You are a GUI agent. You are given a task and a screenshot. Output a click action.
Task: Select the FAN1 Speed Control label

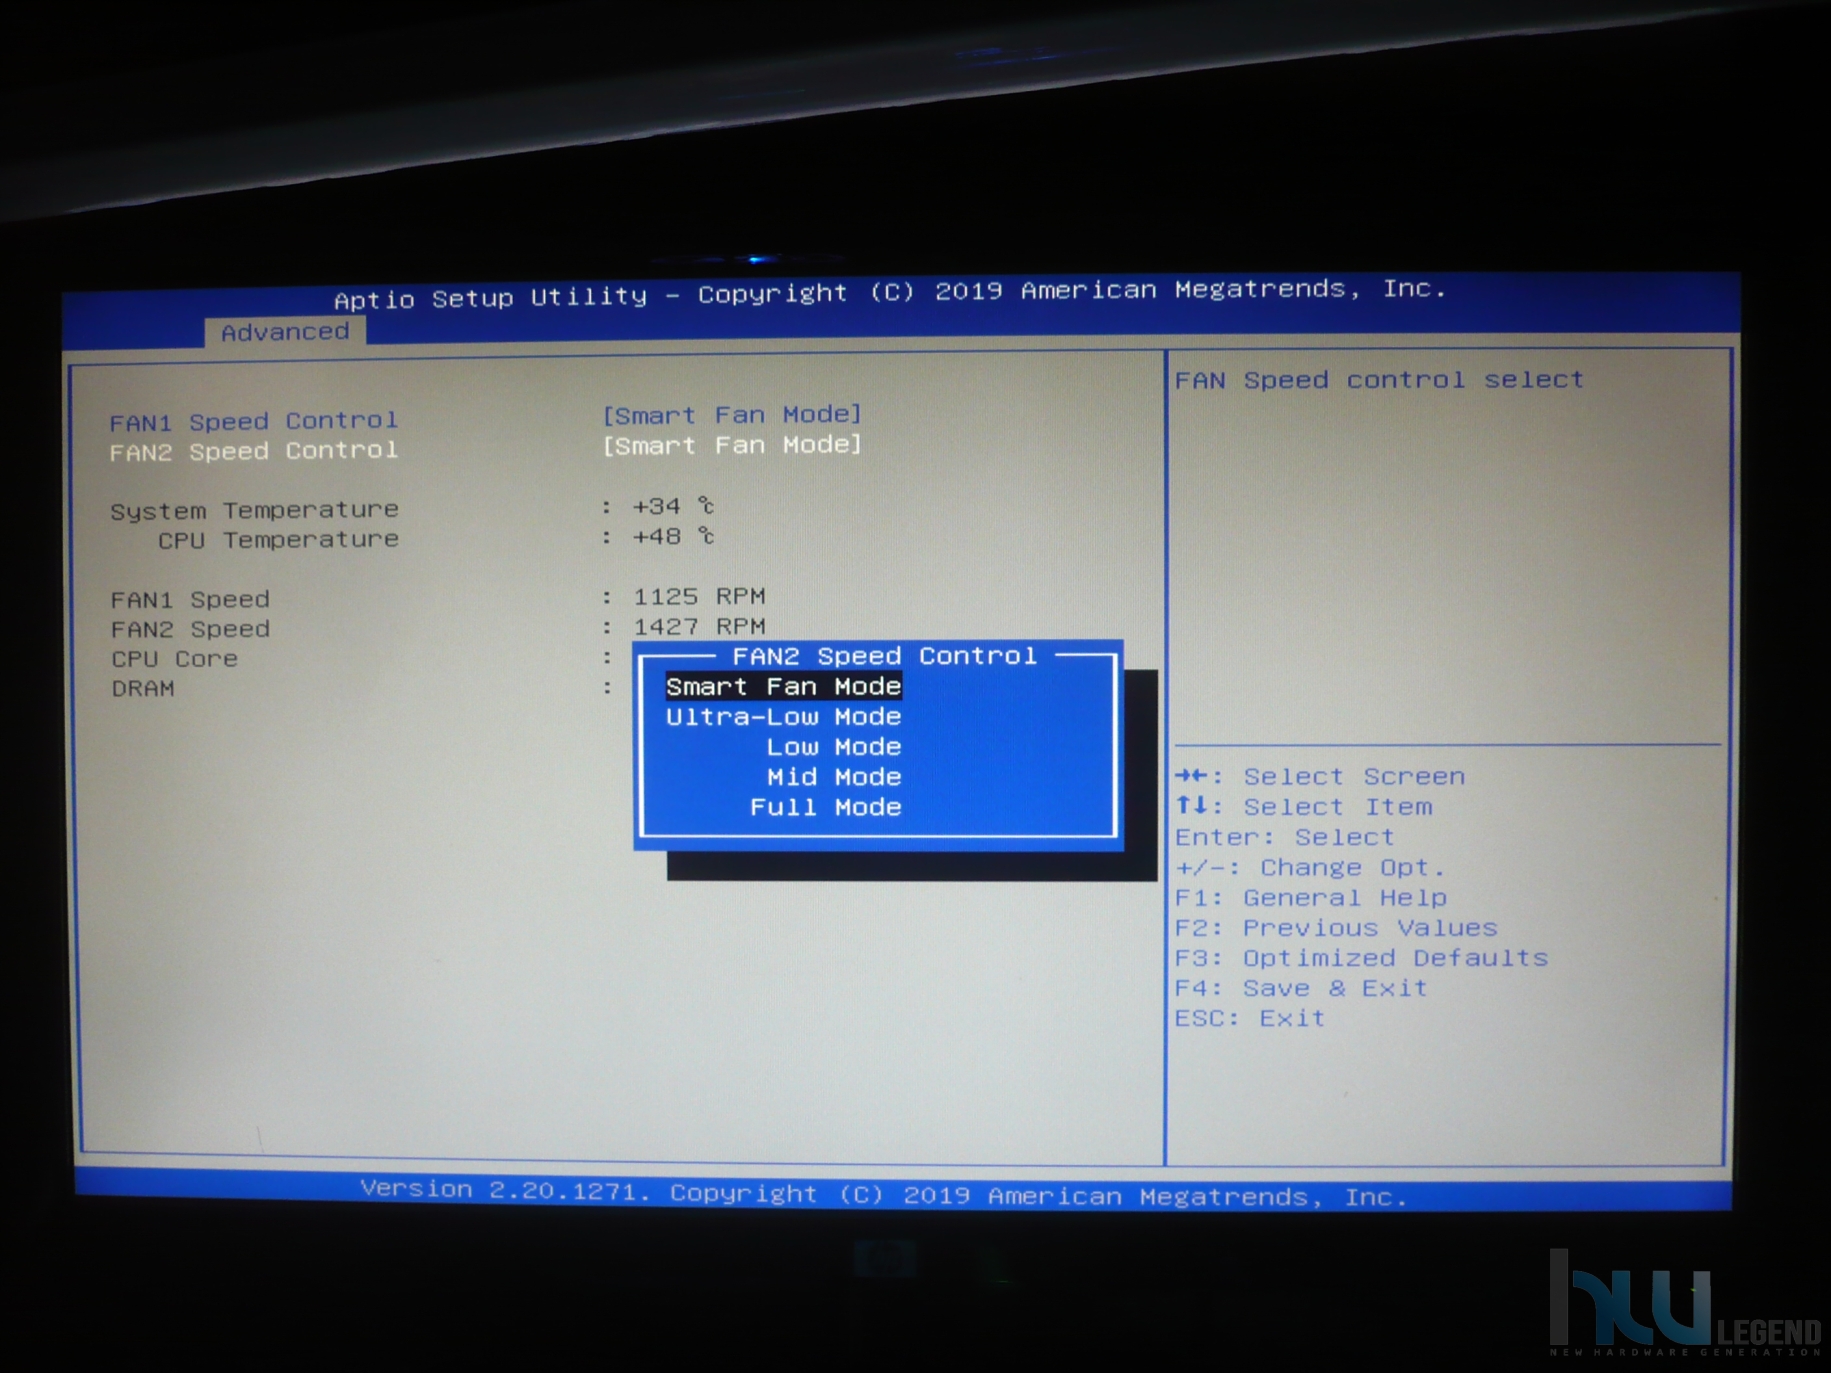point(254,420)
